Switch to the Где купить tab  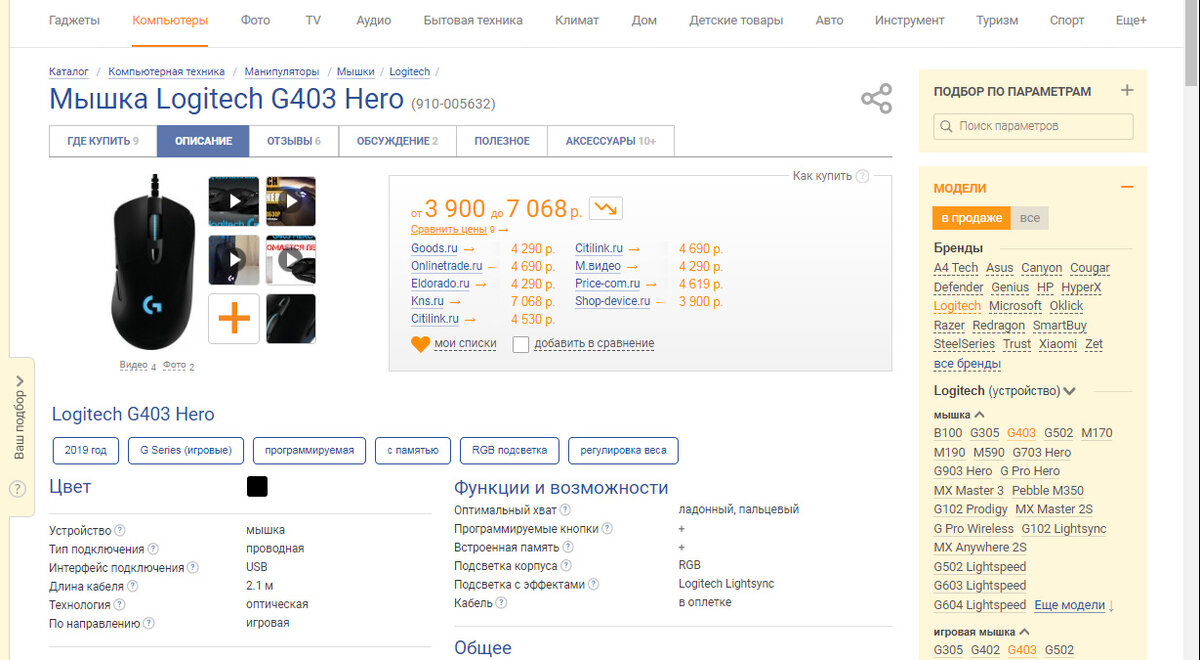[x=103, y=141]
